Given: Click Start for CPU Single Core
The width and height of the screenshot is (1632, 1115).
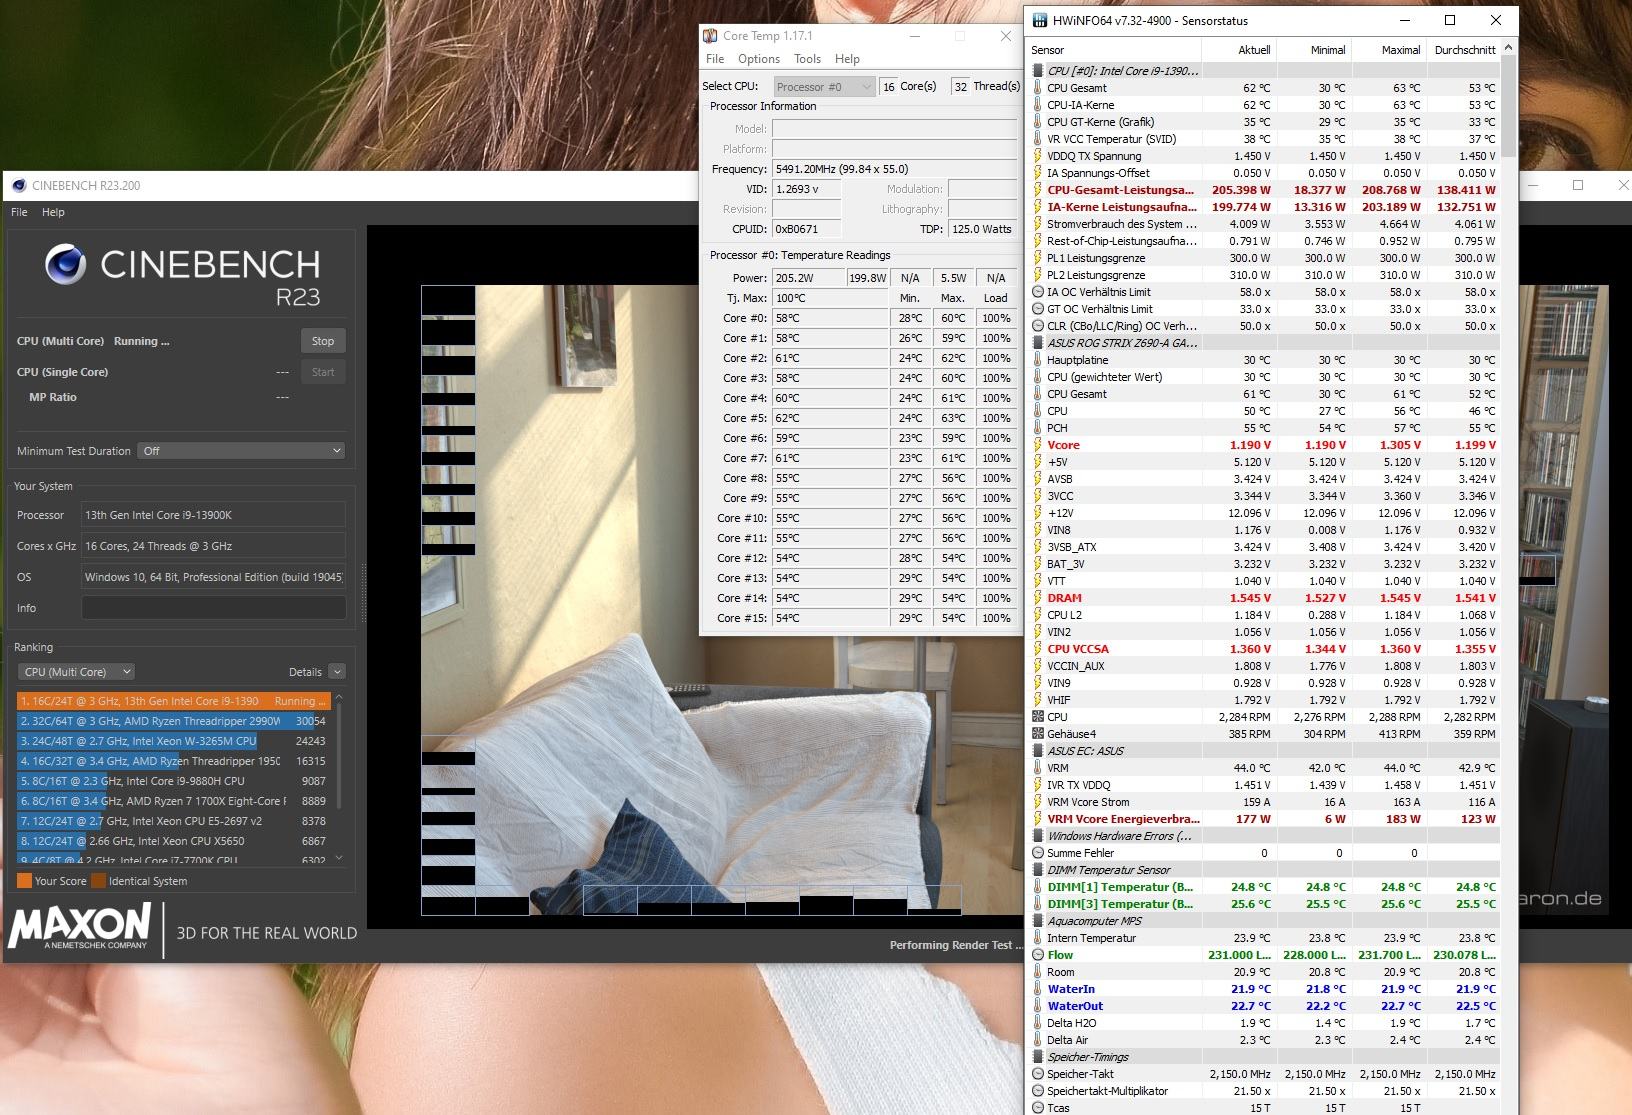Looking at the screenshot, I should click(323, 372).
